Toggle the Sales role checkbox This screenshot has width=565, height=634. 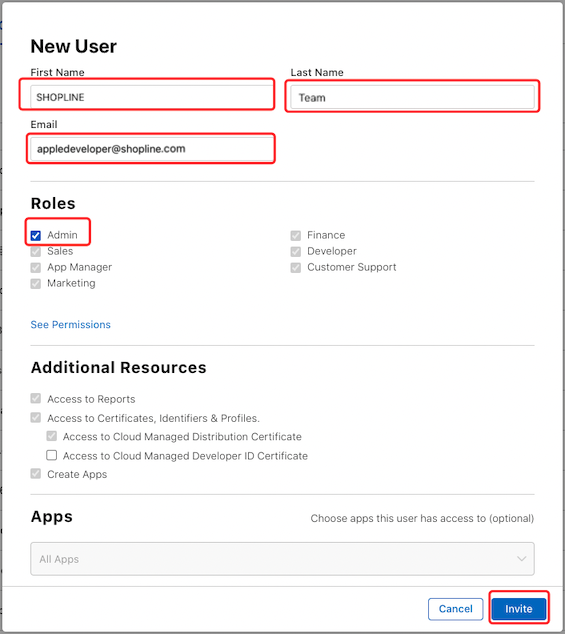[x=36, y=251]
